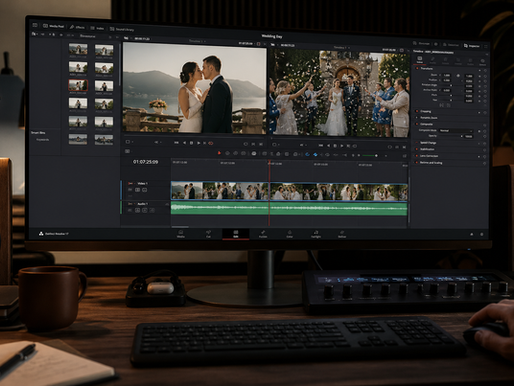Image resolution: width=514 pixels, height=386 pixels.
Task: Open Timeline 1 dropdown above timeline viewer
Action: pyautogui.click(x=341, y=48)
